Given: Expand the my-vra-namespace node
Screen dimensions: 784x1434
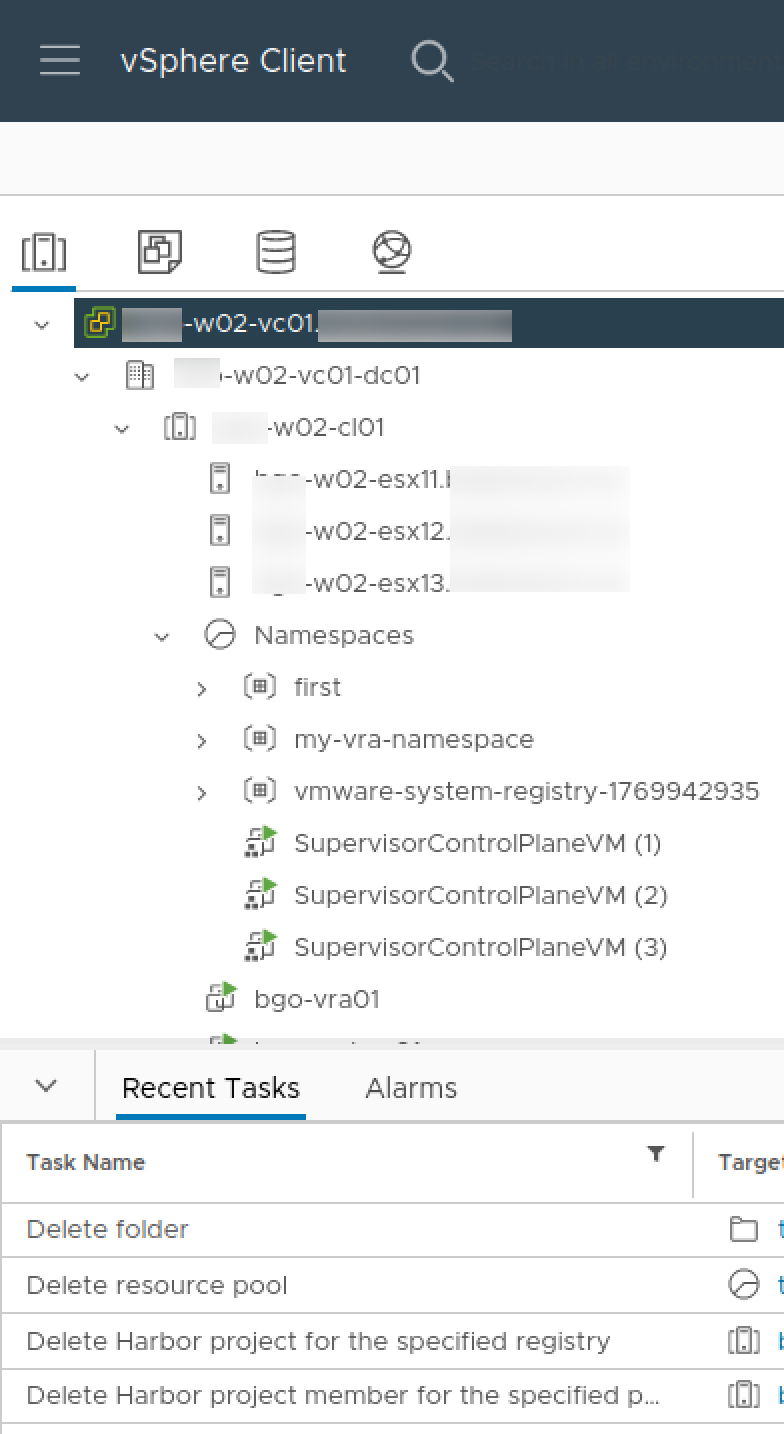Looking at the screenshot, I should coord(202,741).
